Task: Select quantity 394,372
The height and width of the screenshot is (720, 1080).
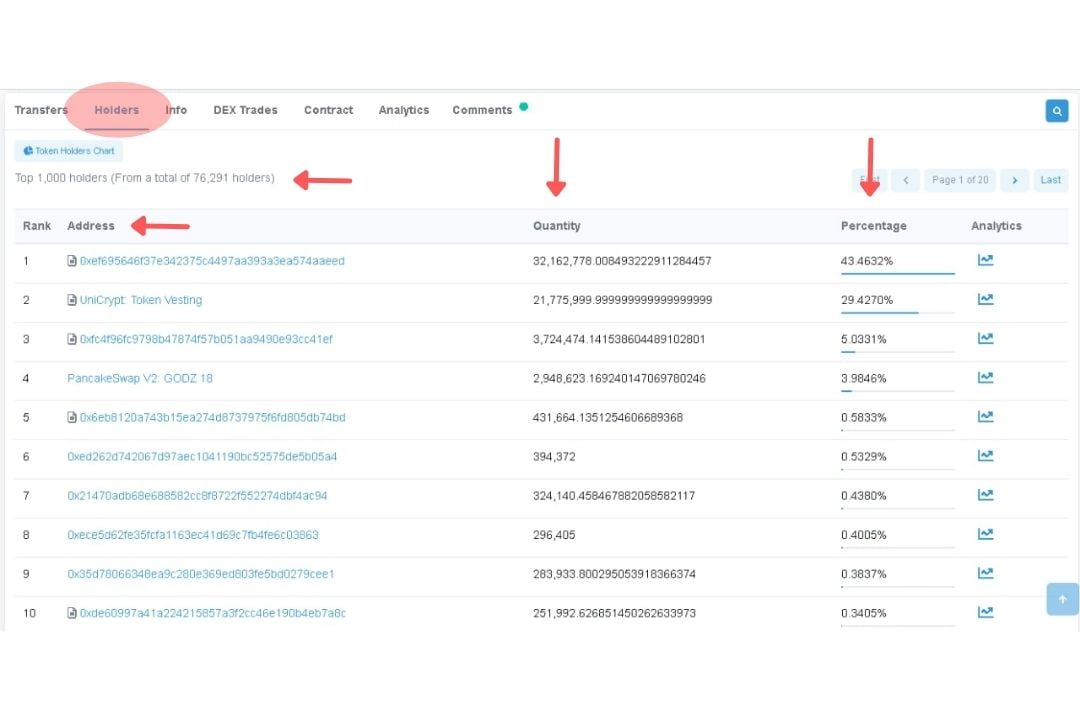Action: 554,456
